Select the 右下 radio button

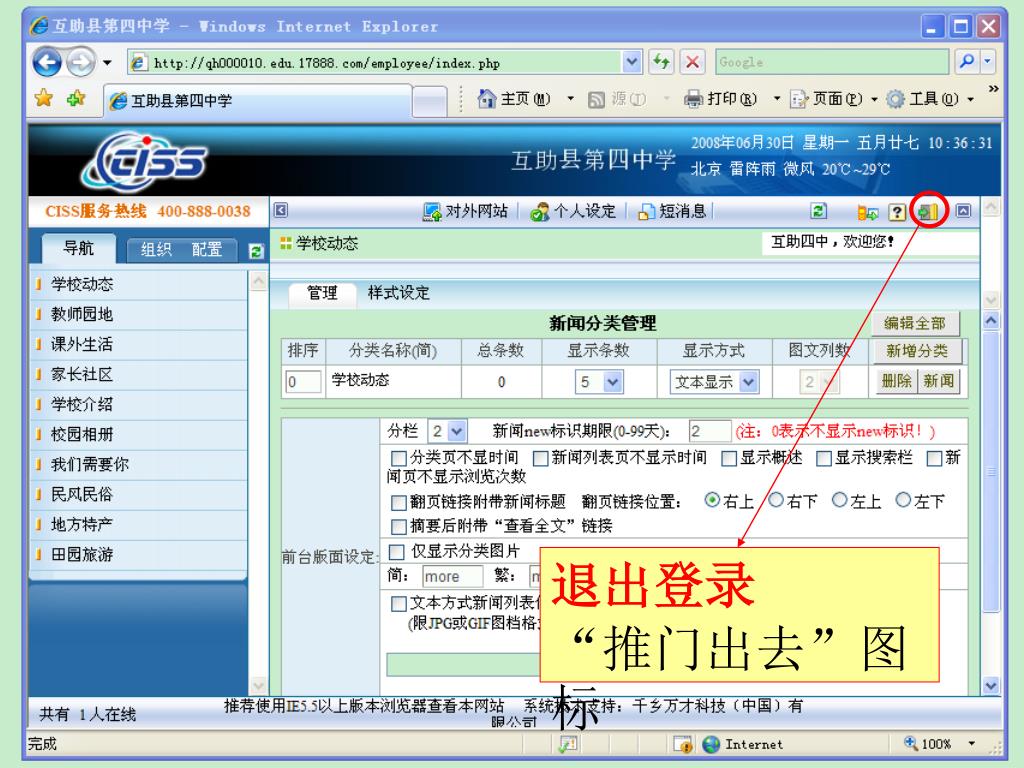(776, 500)
